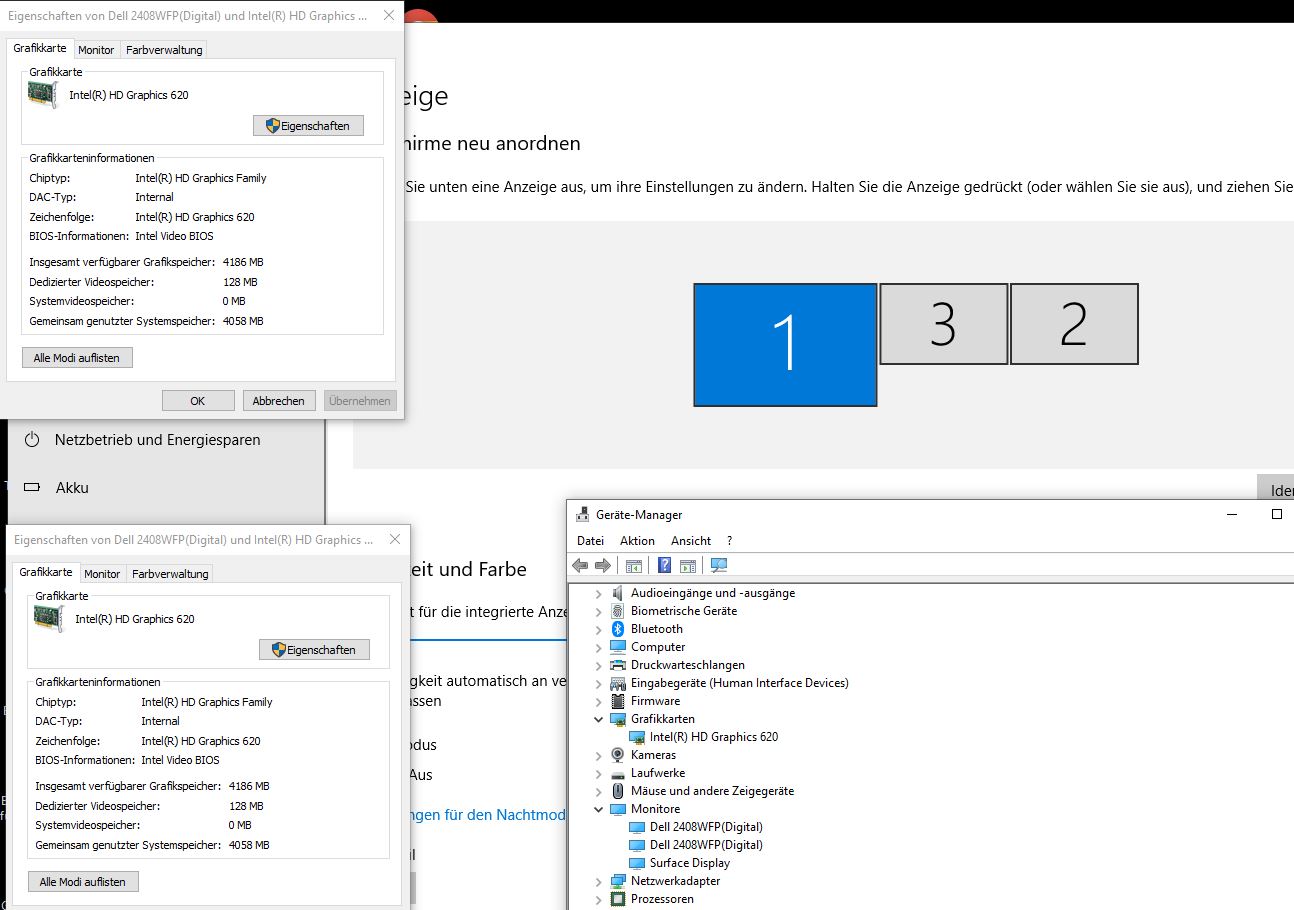Collapse the Grafikkarten node
This screenshot has height=910, width=1294.
(599, 719)
